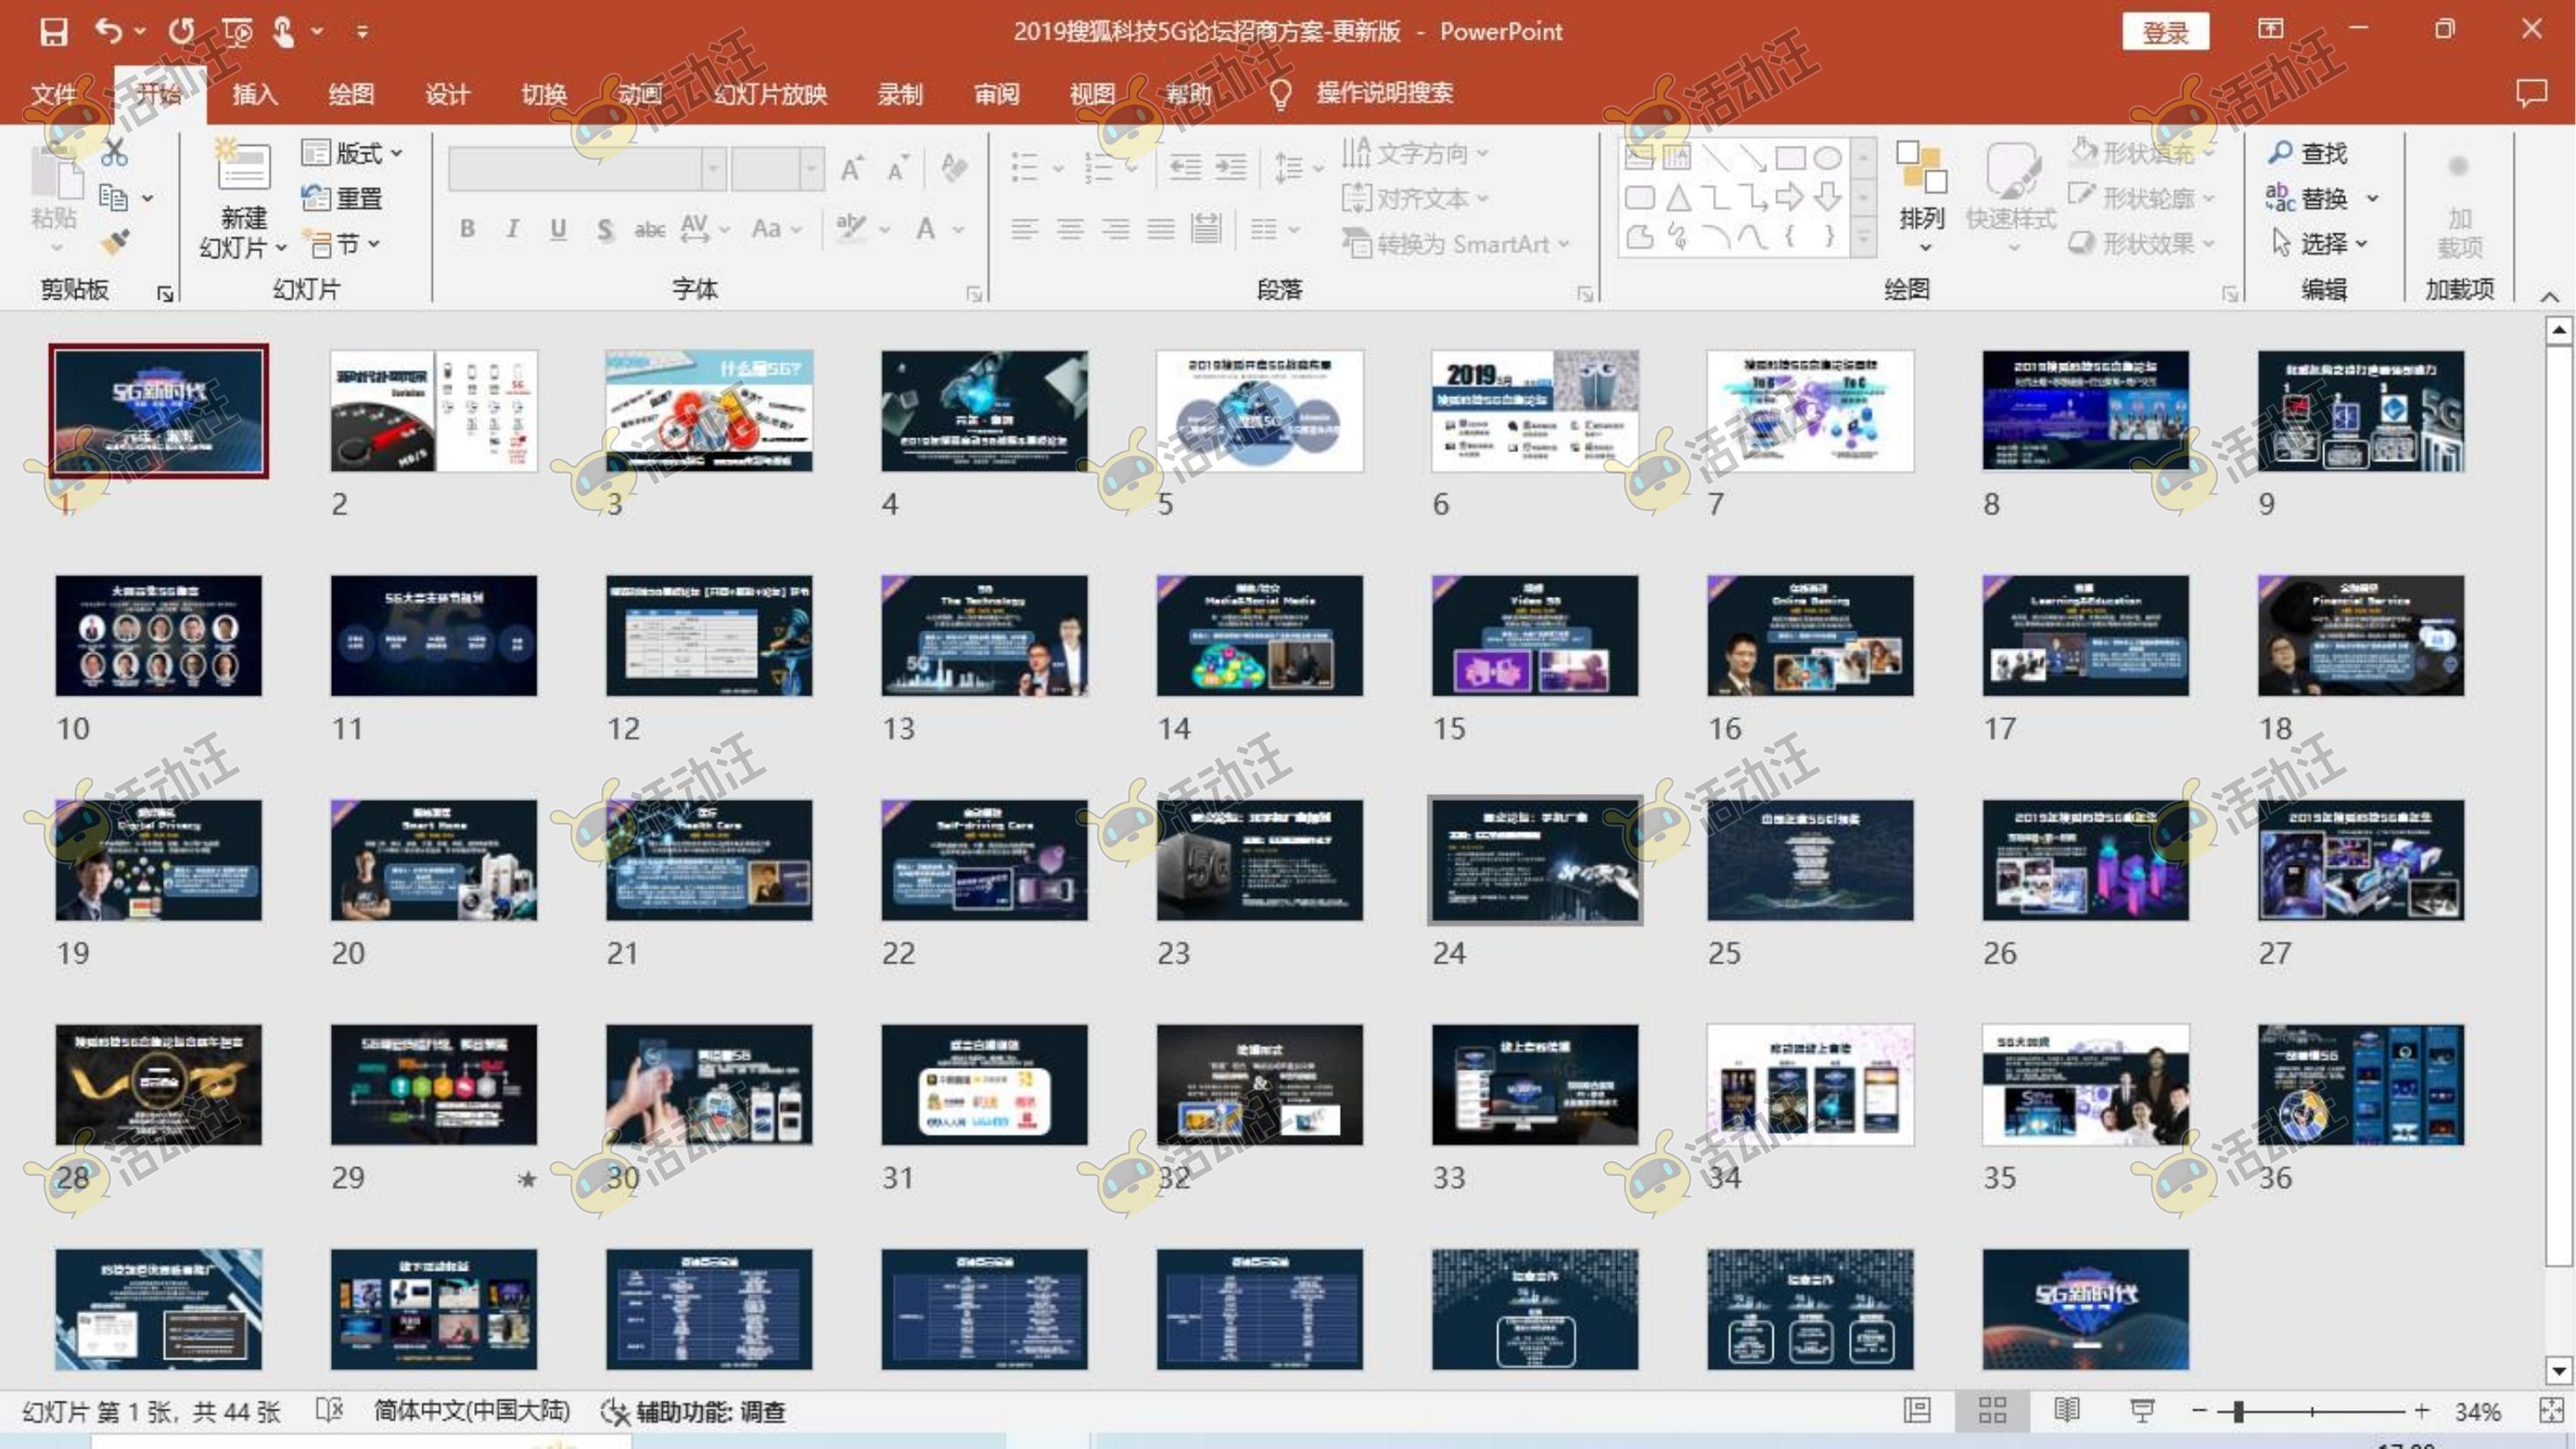
Task: Clear all formatting icon
Action: 954,168
